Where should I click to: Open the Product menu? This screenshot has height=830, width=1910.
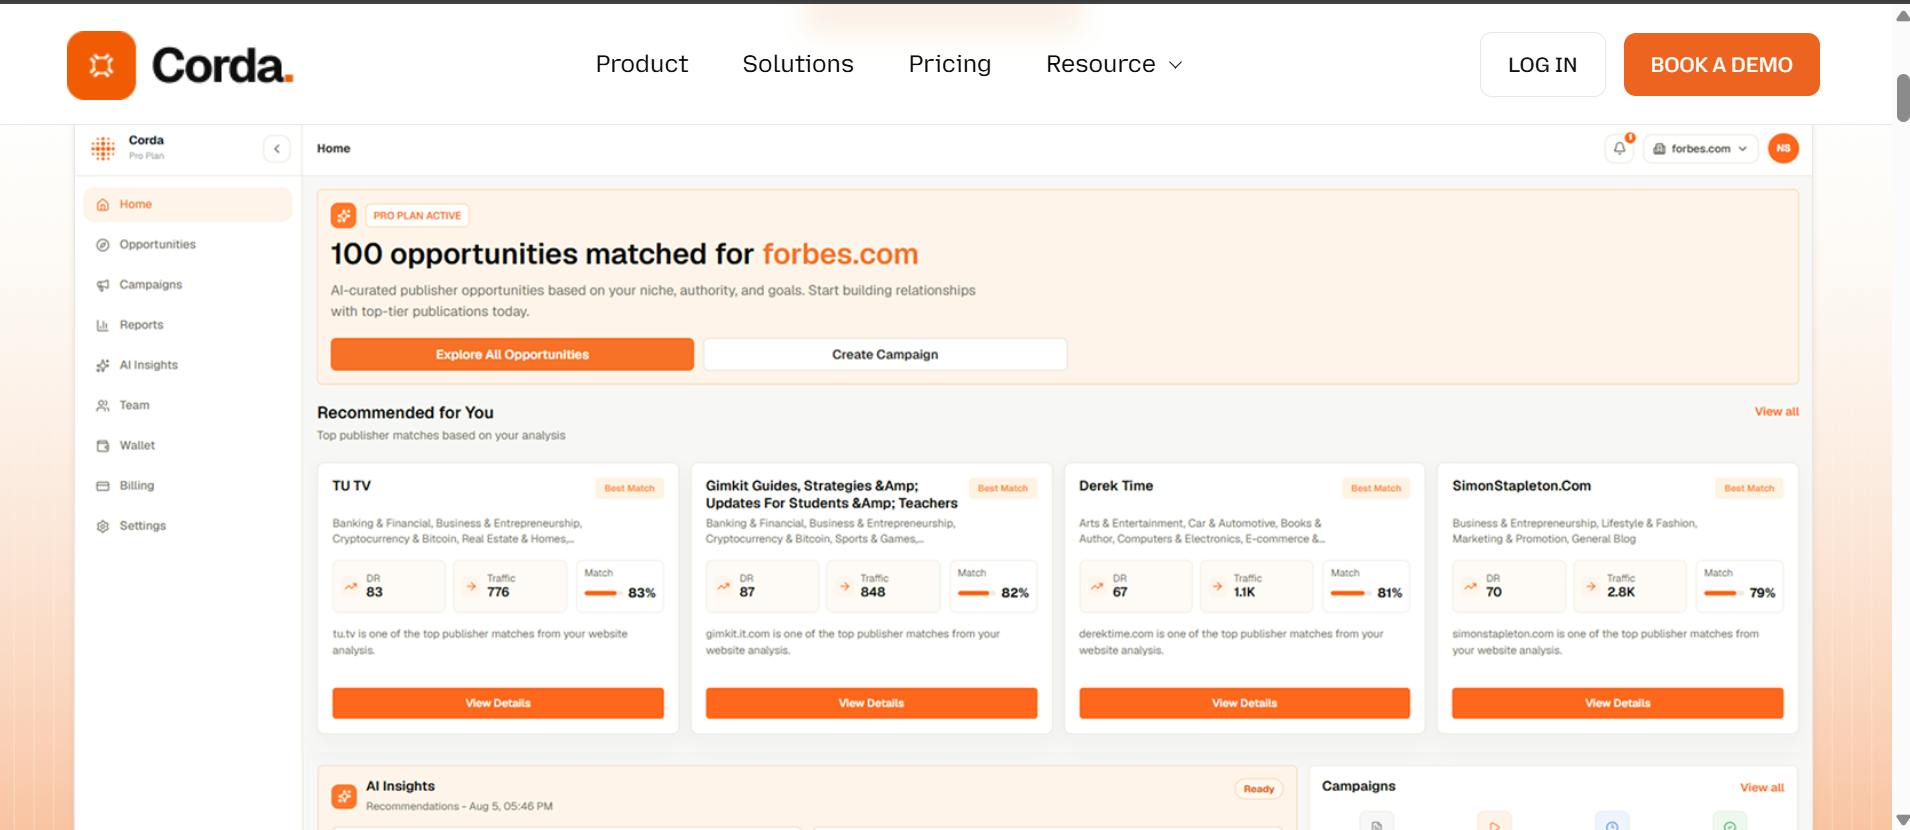point(642,64)
